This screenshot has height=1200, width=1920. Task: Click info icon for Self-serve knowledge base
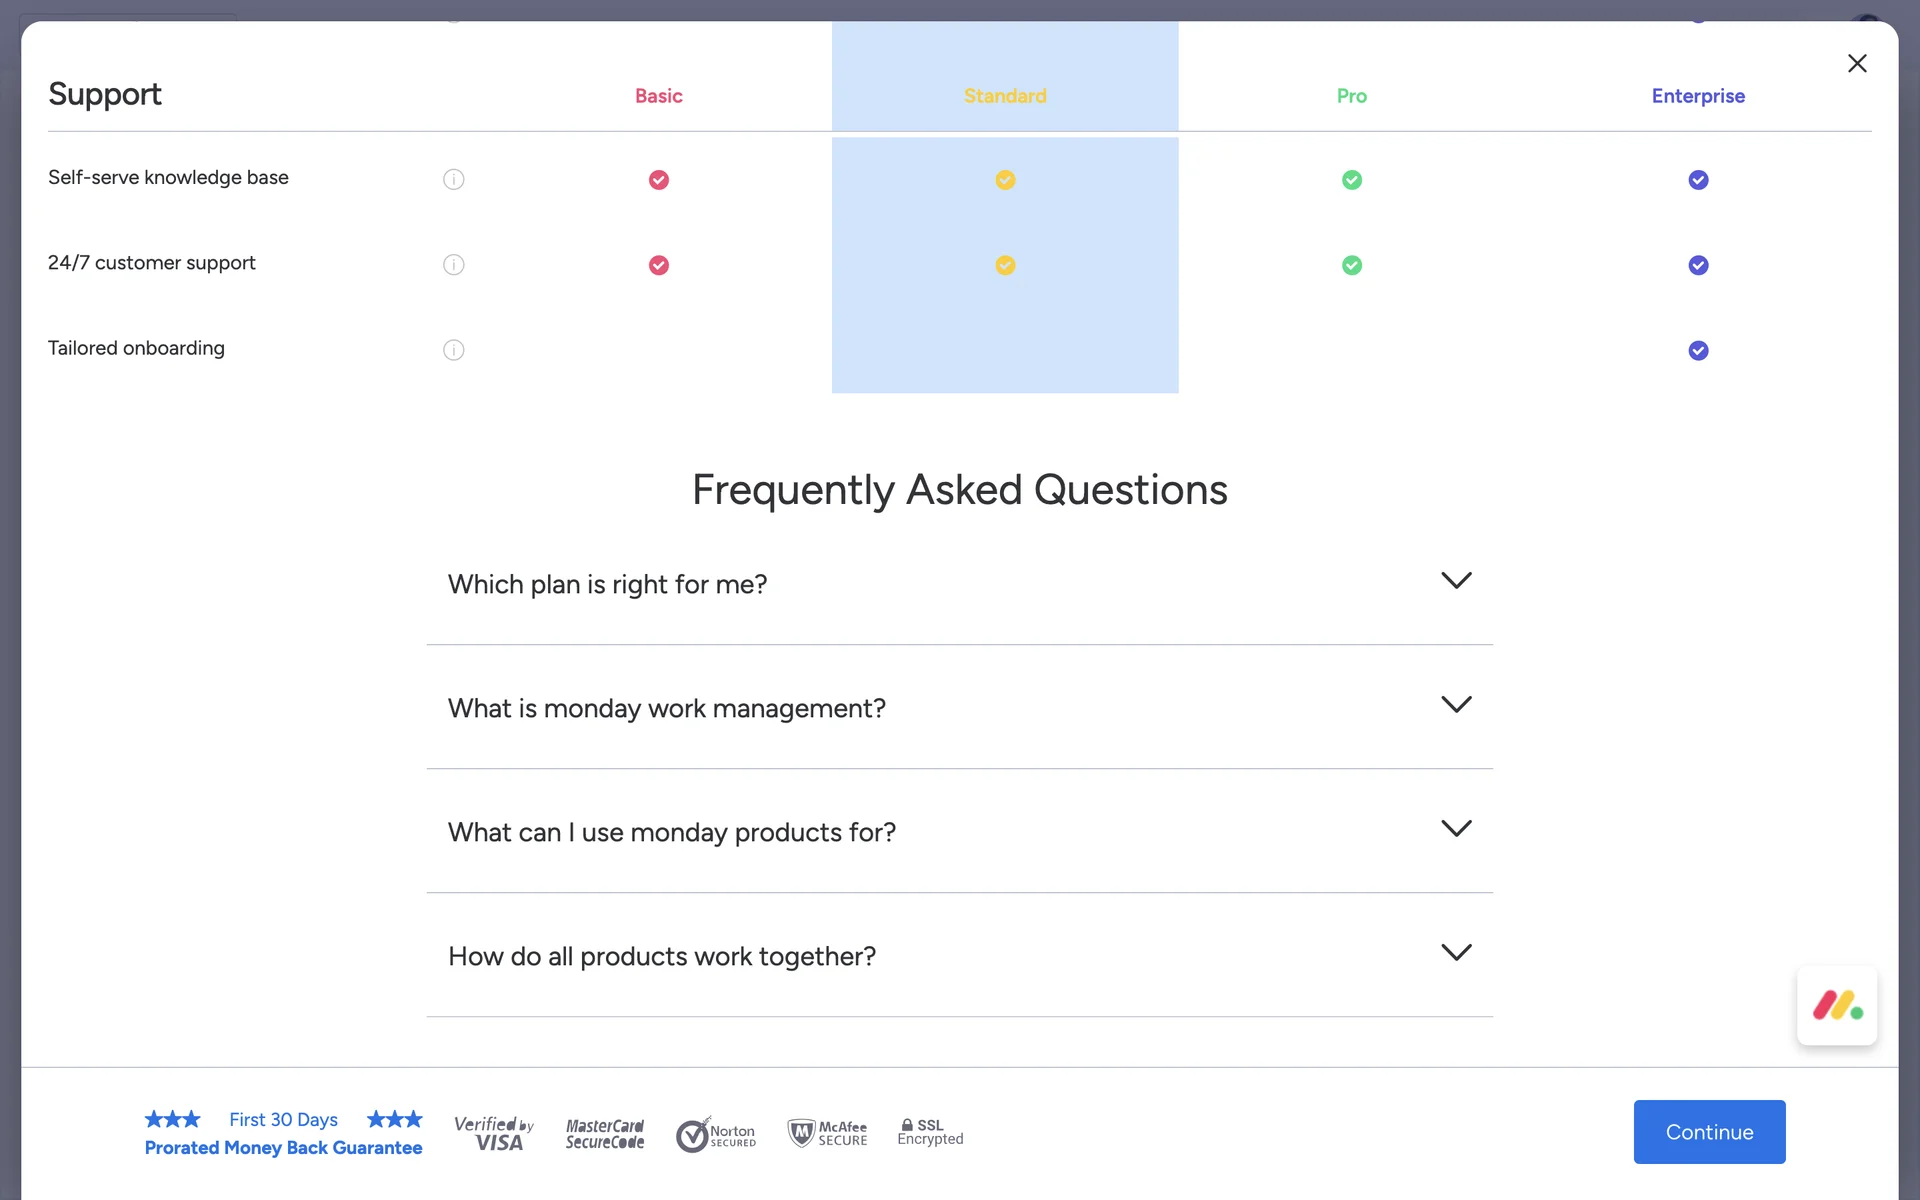coord(453,179)
